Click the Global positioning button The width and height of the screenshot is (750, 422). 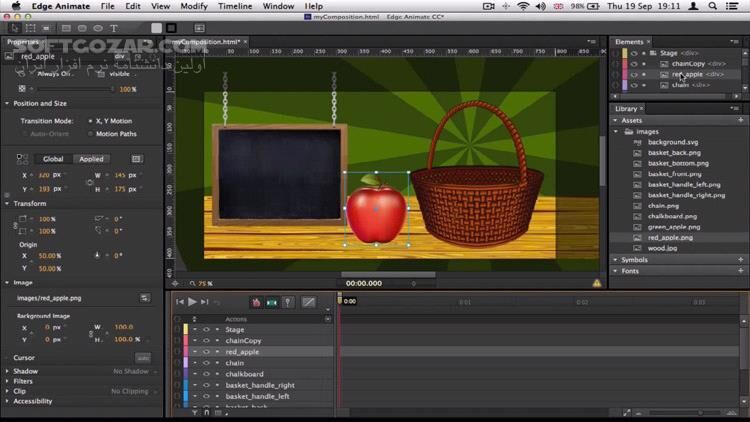(x=53, y=159)
